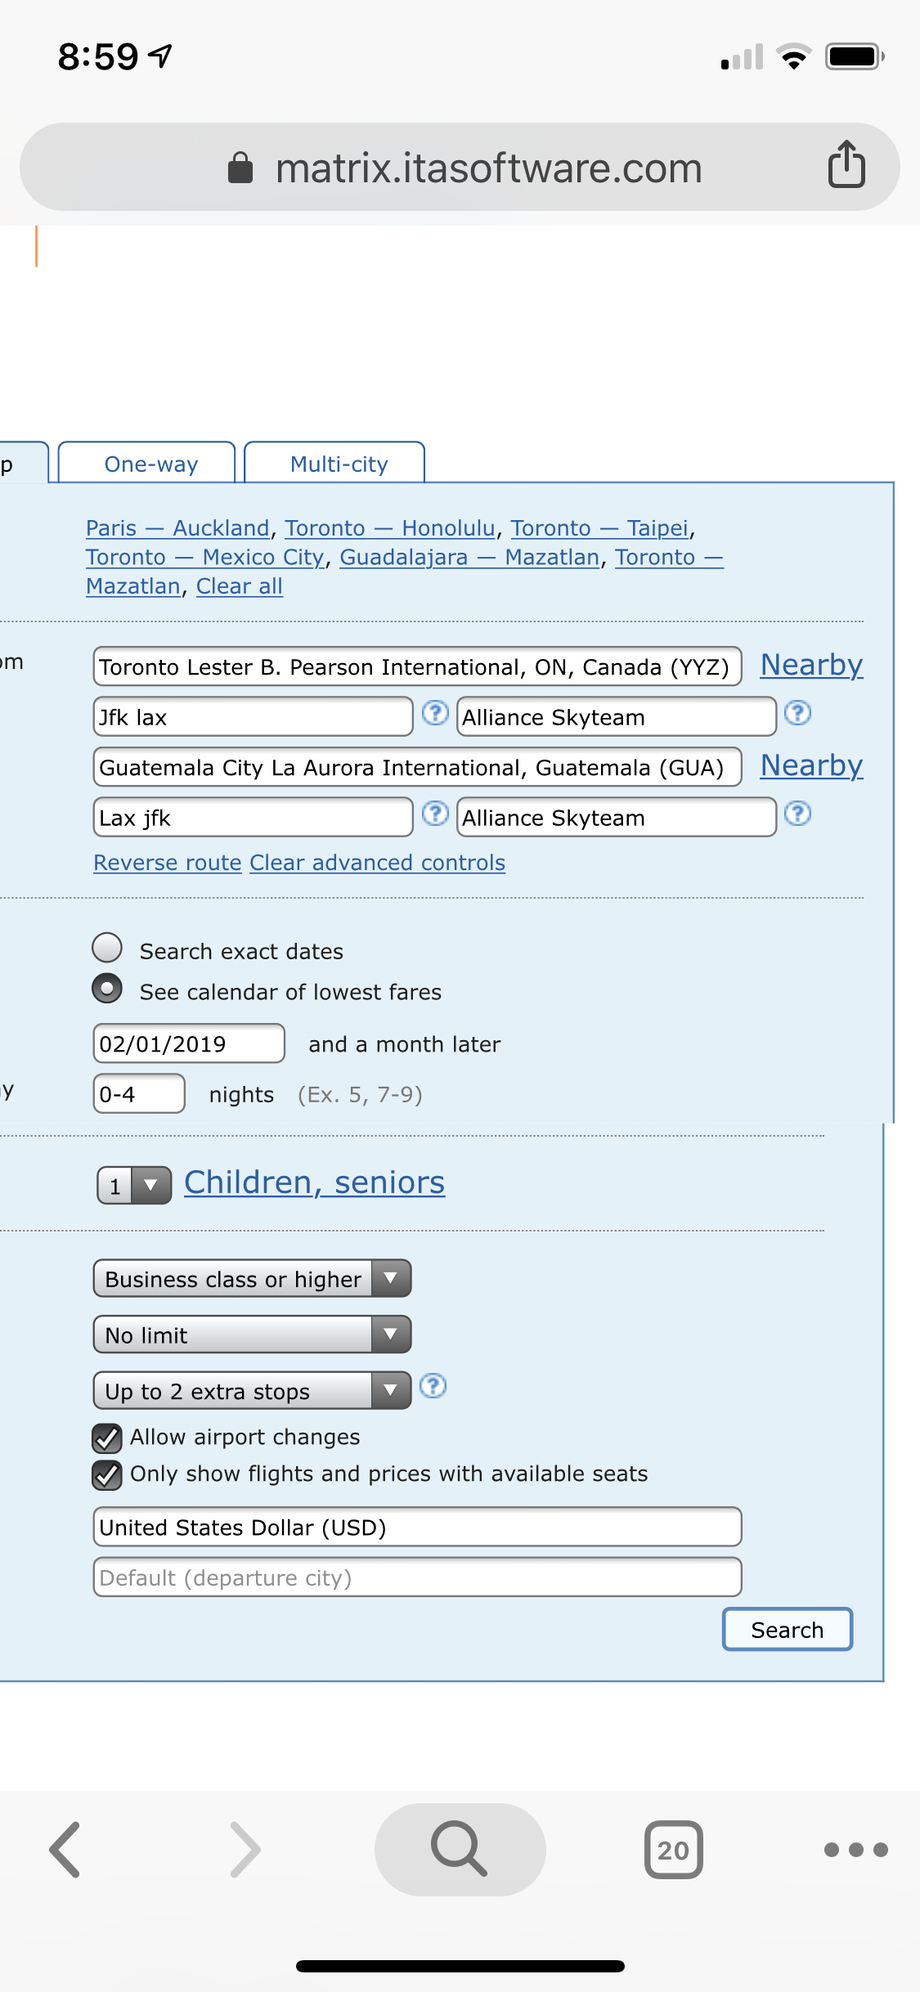Select Search exact dates radio button

(107, 947)
